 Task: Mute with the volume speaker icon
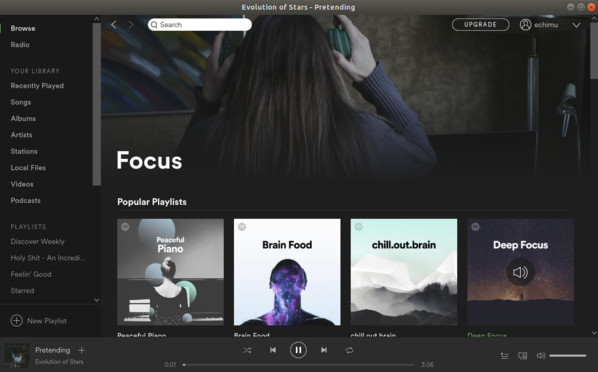(x=541, y=356)
